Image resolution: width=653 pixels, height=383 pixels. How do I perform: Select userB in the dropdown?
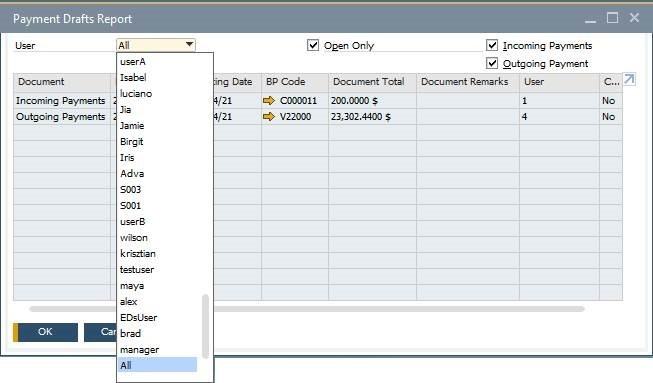tap(157, 222)
